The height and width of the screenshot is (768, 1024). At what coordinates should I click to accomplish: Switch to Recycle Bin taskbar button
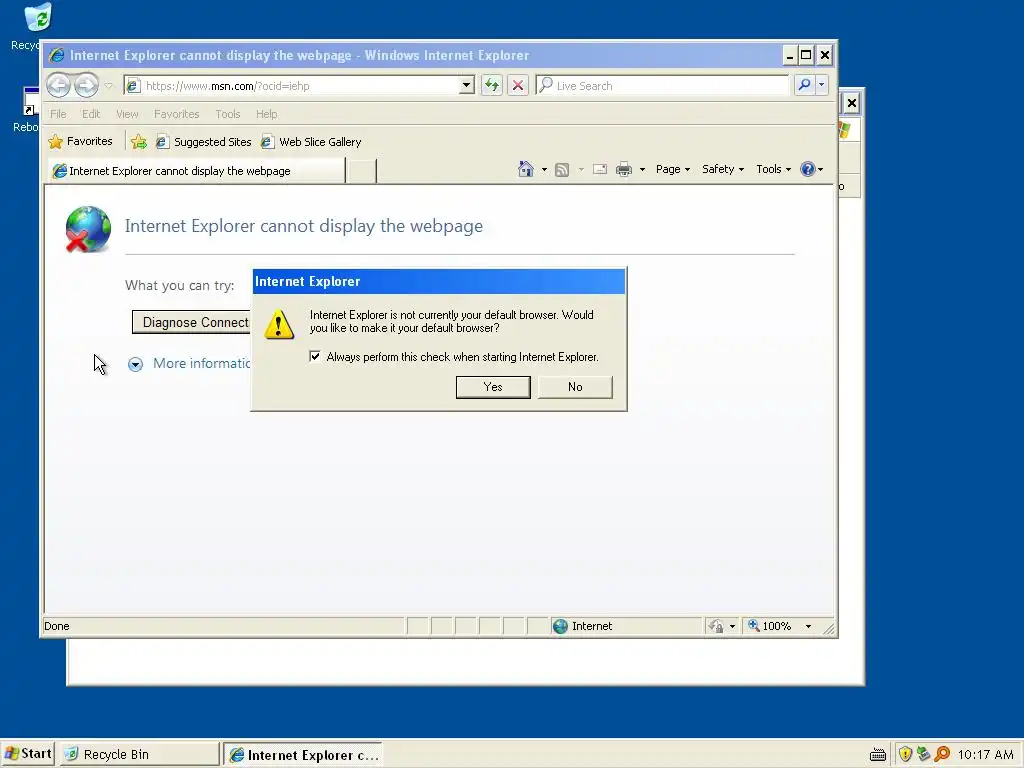coord(139,754)
